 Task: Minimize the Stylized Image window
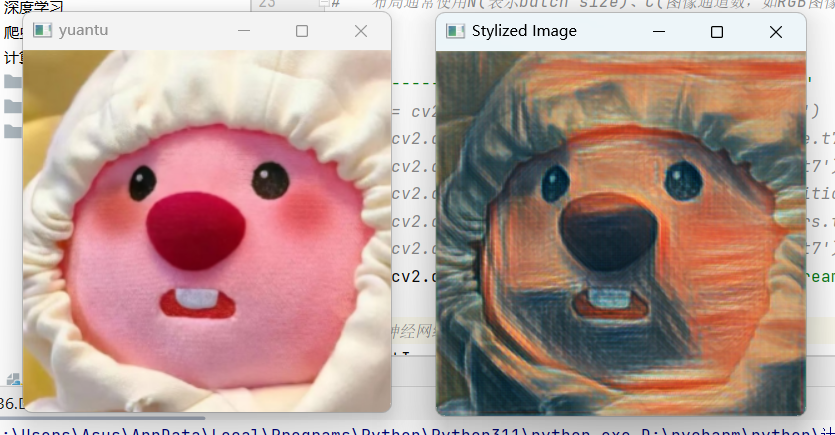659,31
